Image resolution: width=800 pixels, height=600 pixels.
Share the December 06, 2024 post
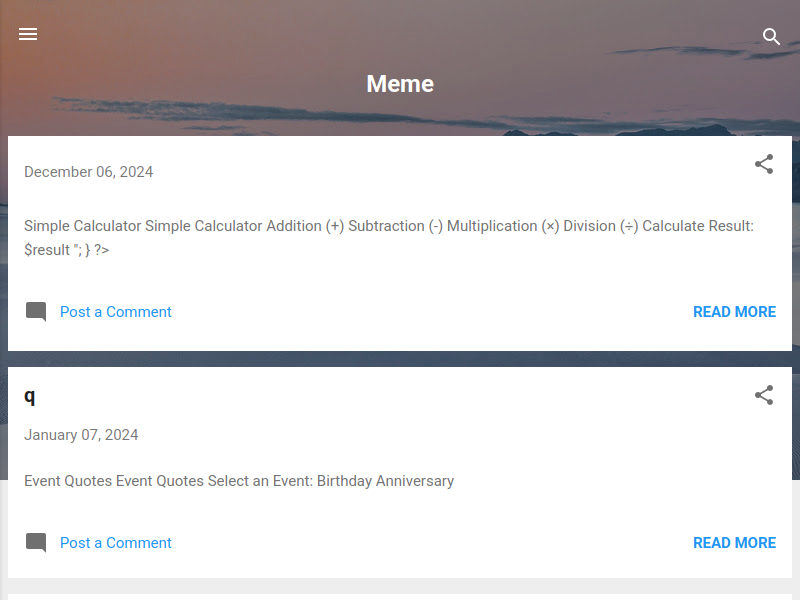click(764, 164)
